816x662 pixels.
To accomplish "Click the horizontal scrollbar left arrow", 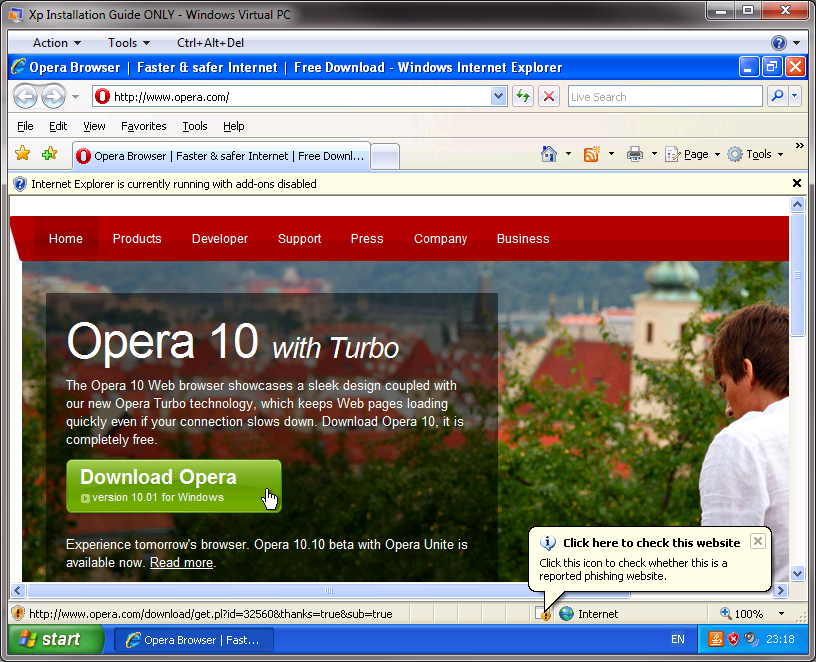I will (x=18, y=590).
